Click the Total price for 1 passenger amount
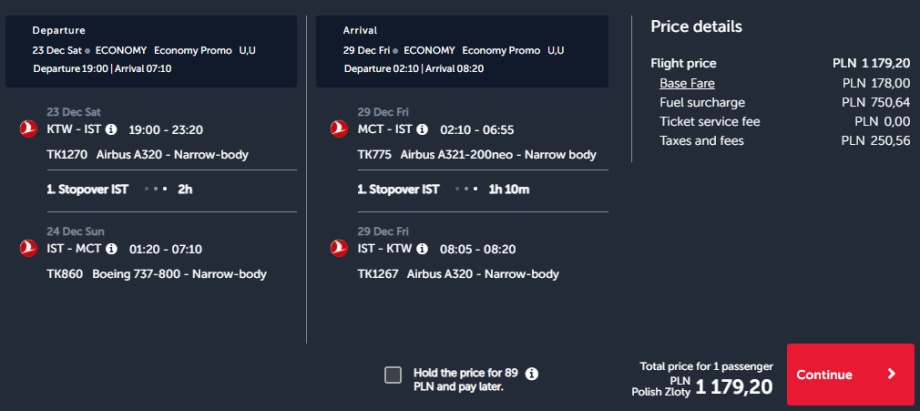 pos(732,385)
